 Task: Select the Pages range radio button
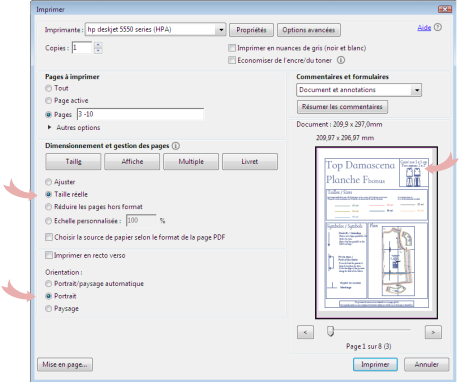coord(49,115)
